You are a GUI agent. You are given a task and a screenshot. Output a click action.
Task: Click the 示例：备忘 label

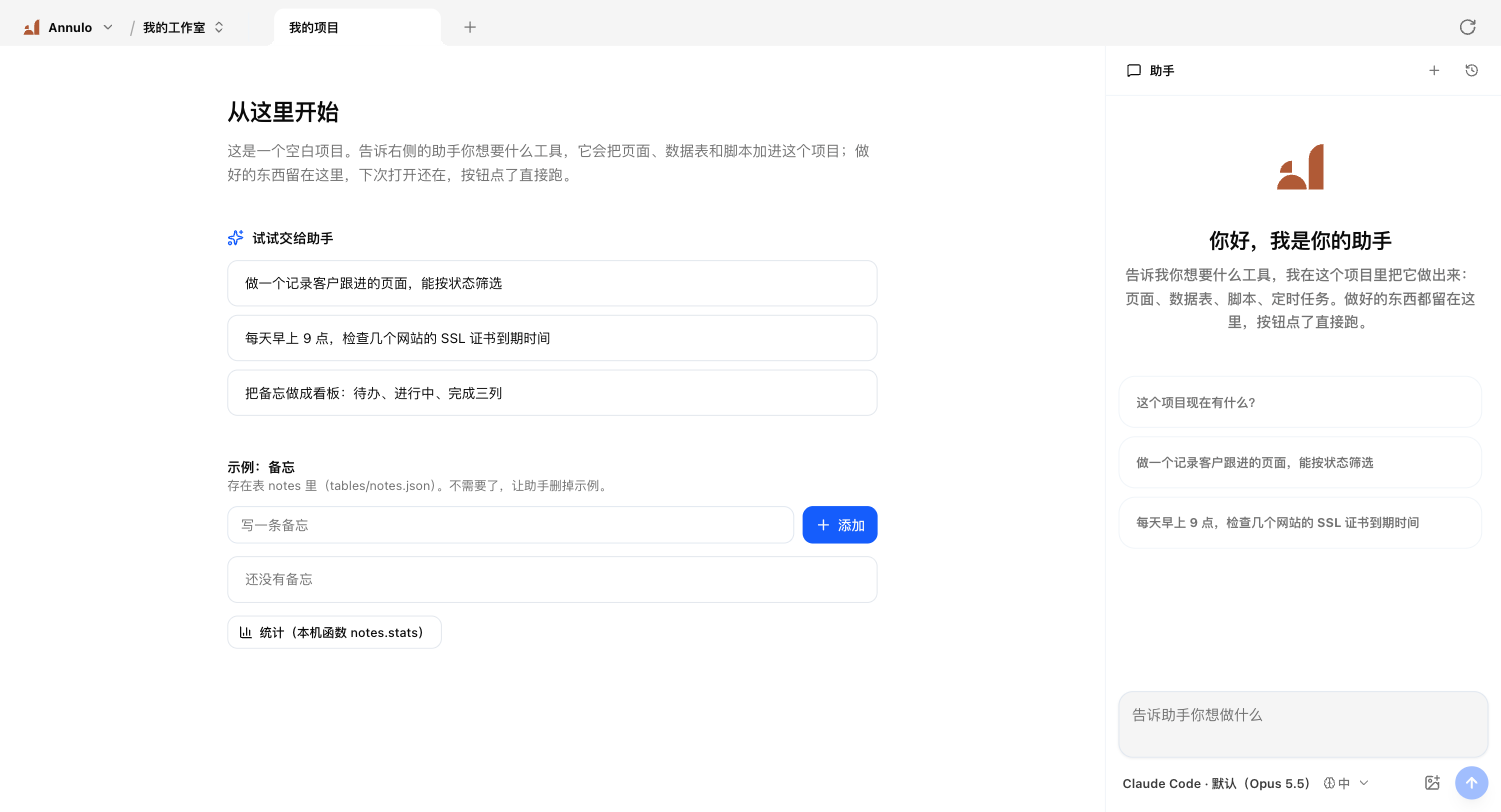(261, 467)
